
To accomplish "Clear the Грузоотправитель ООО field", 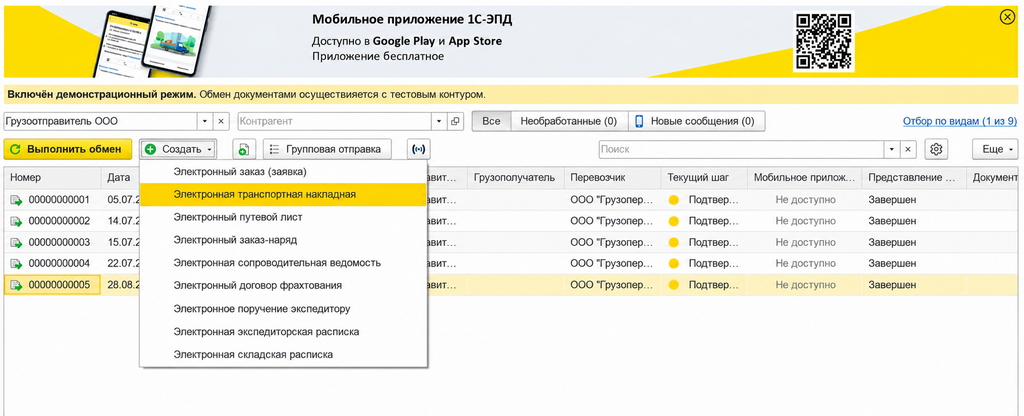I will pyautogui.click(x=221, y=121).
